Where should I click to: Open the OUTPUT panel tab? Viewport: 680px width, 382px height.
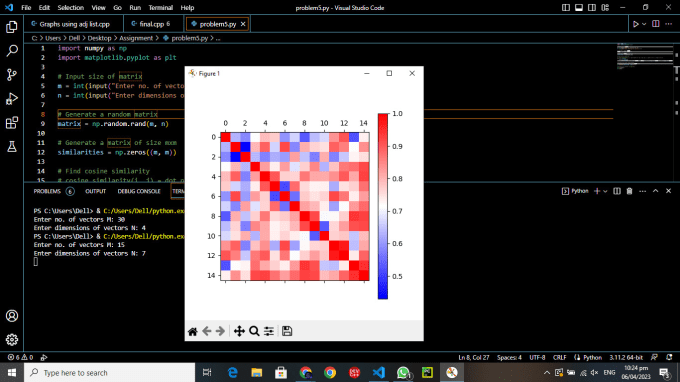tap(95, 191)
